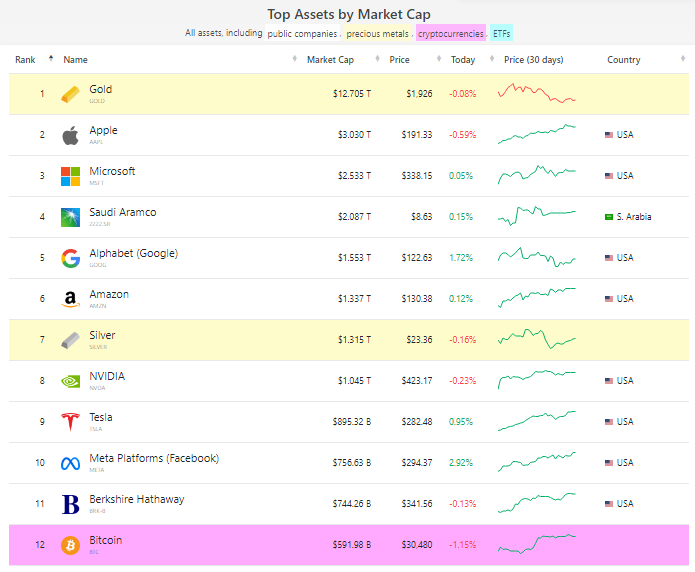Open the Apple company page
The image size is (695, 572).
103,130
